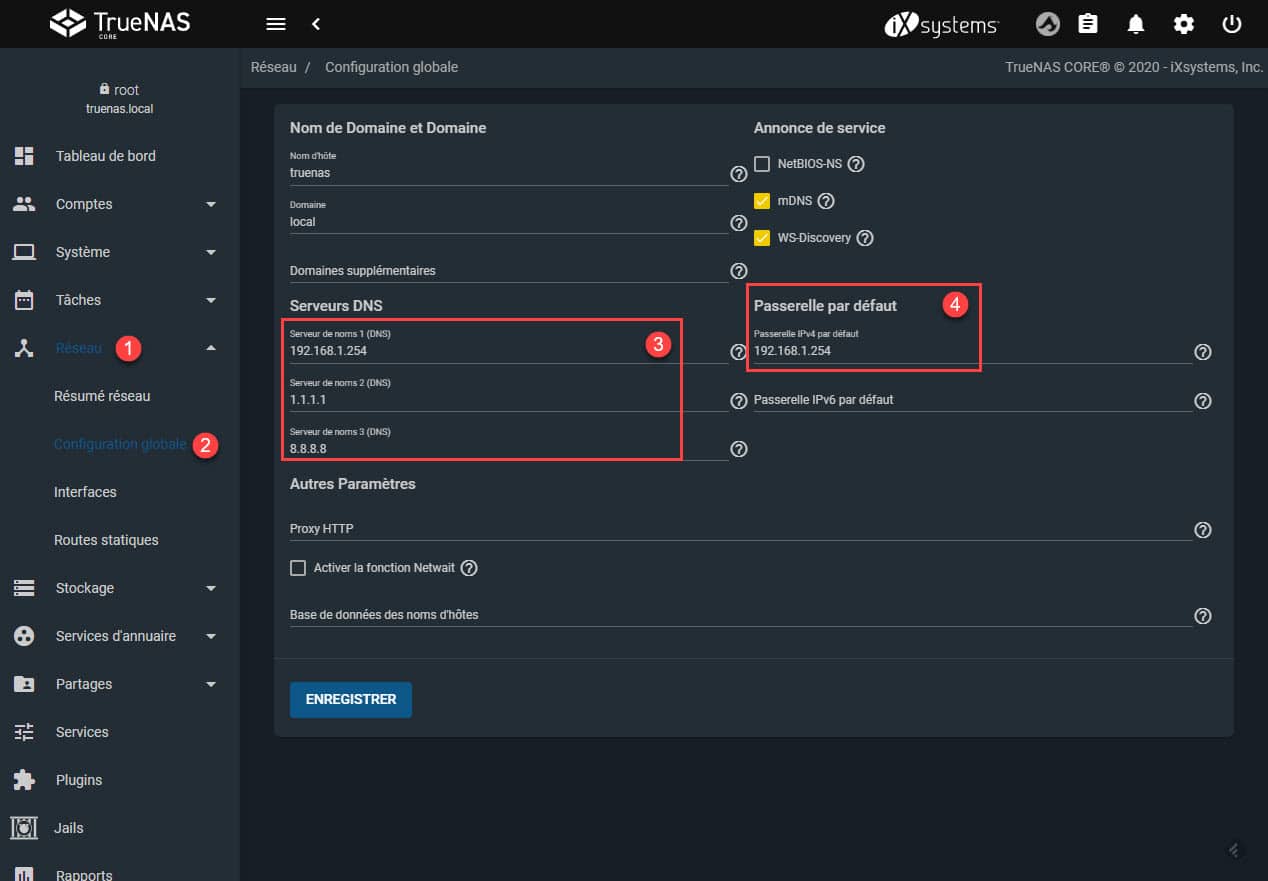Show help for the mDNS option
The width and height of the screenshot is (1268, 881).
tap(826, 200)
